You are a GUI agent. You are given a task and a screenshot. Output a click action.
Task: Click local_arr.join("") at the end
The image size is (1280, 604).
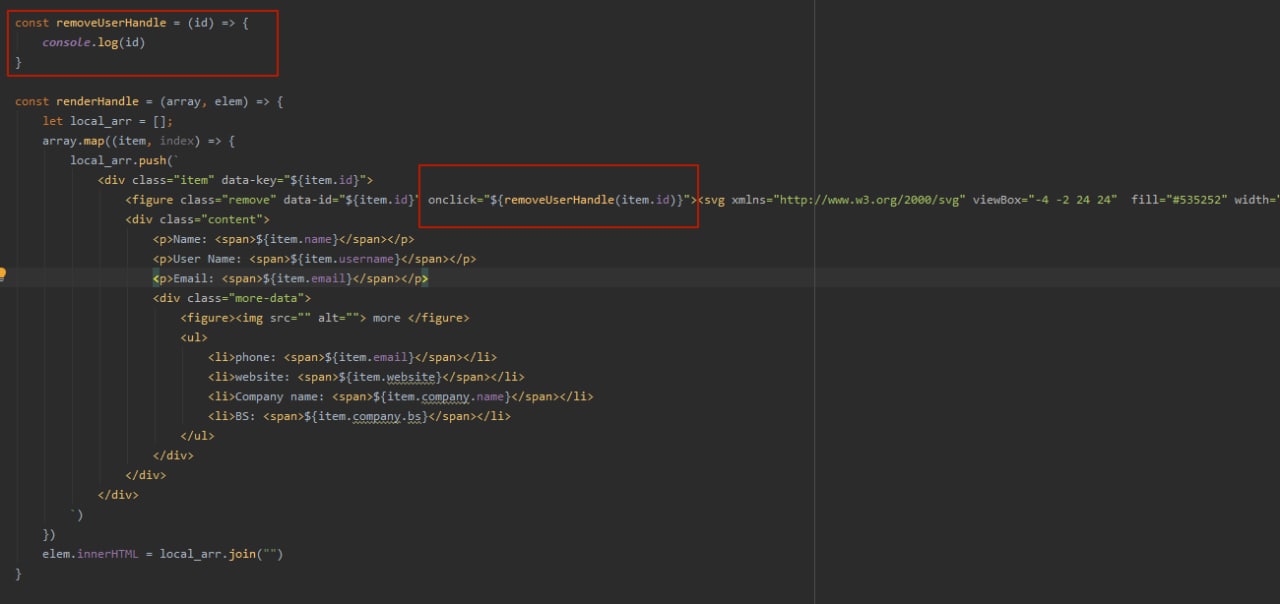pos(221,554)
